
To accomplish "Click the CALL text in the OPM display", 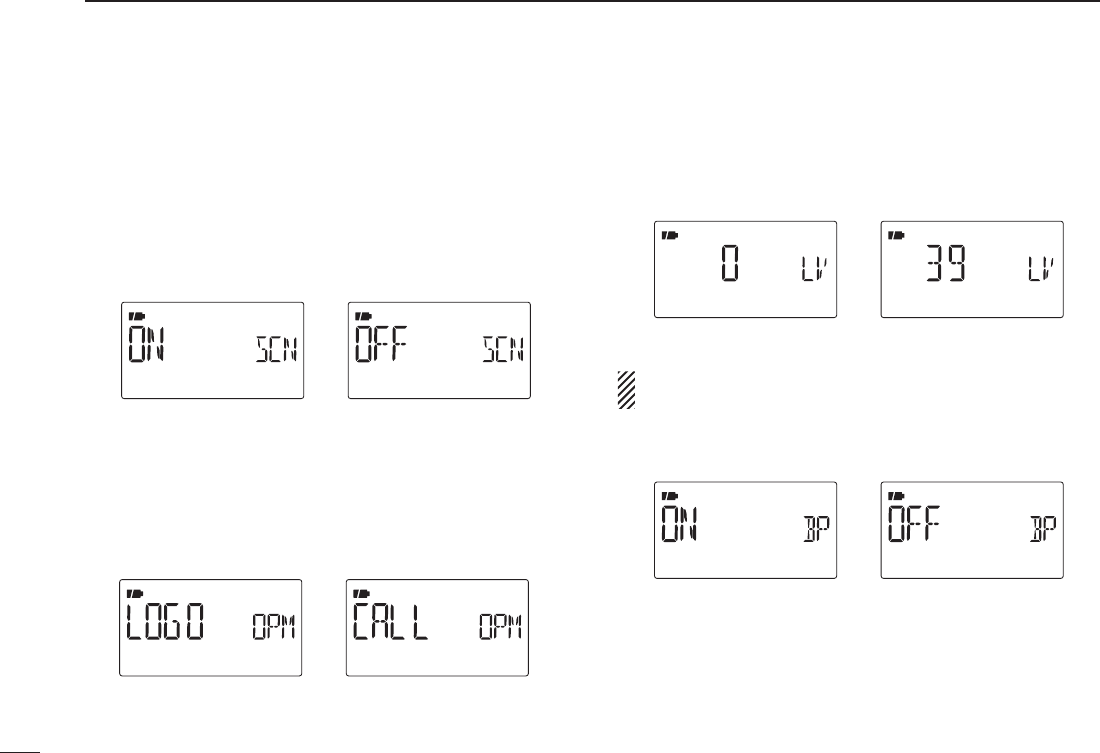I will pyautogui.click(x=390, y=622).
